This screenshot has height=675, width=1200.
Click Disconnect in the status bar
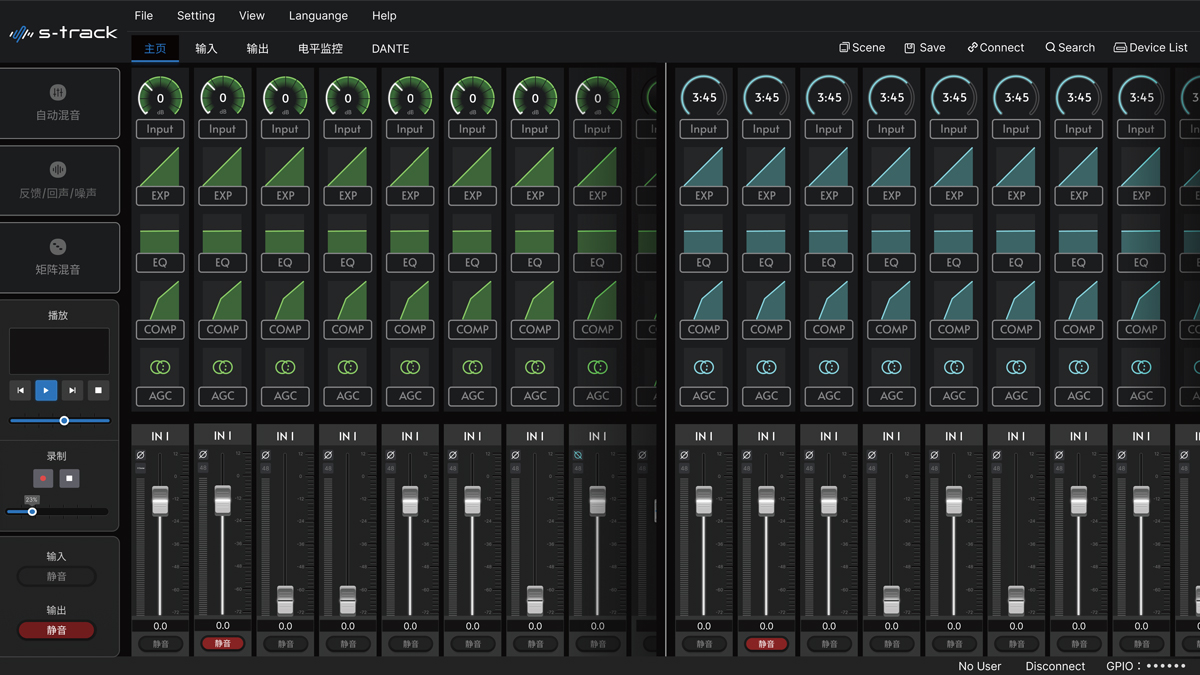(1055, 666)
